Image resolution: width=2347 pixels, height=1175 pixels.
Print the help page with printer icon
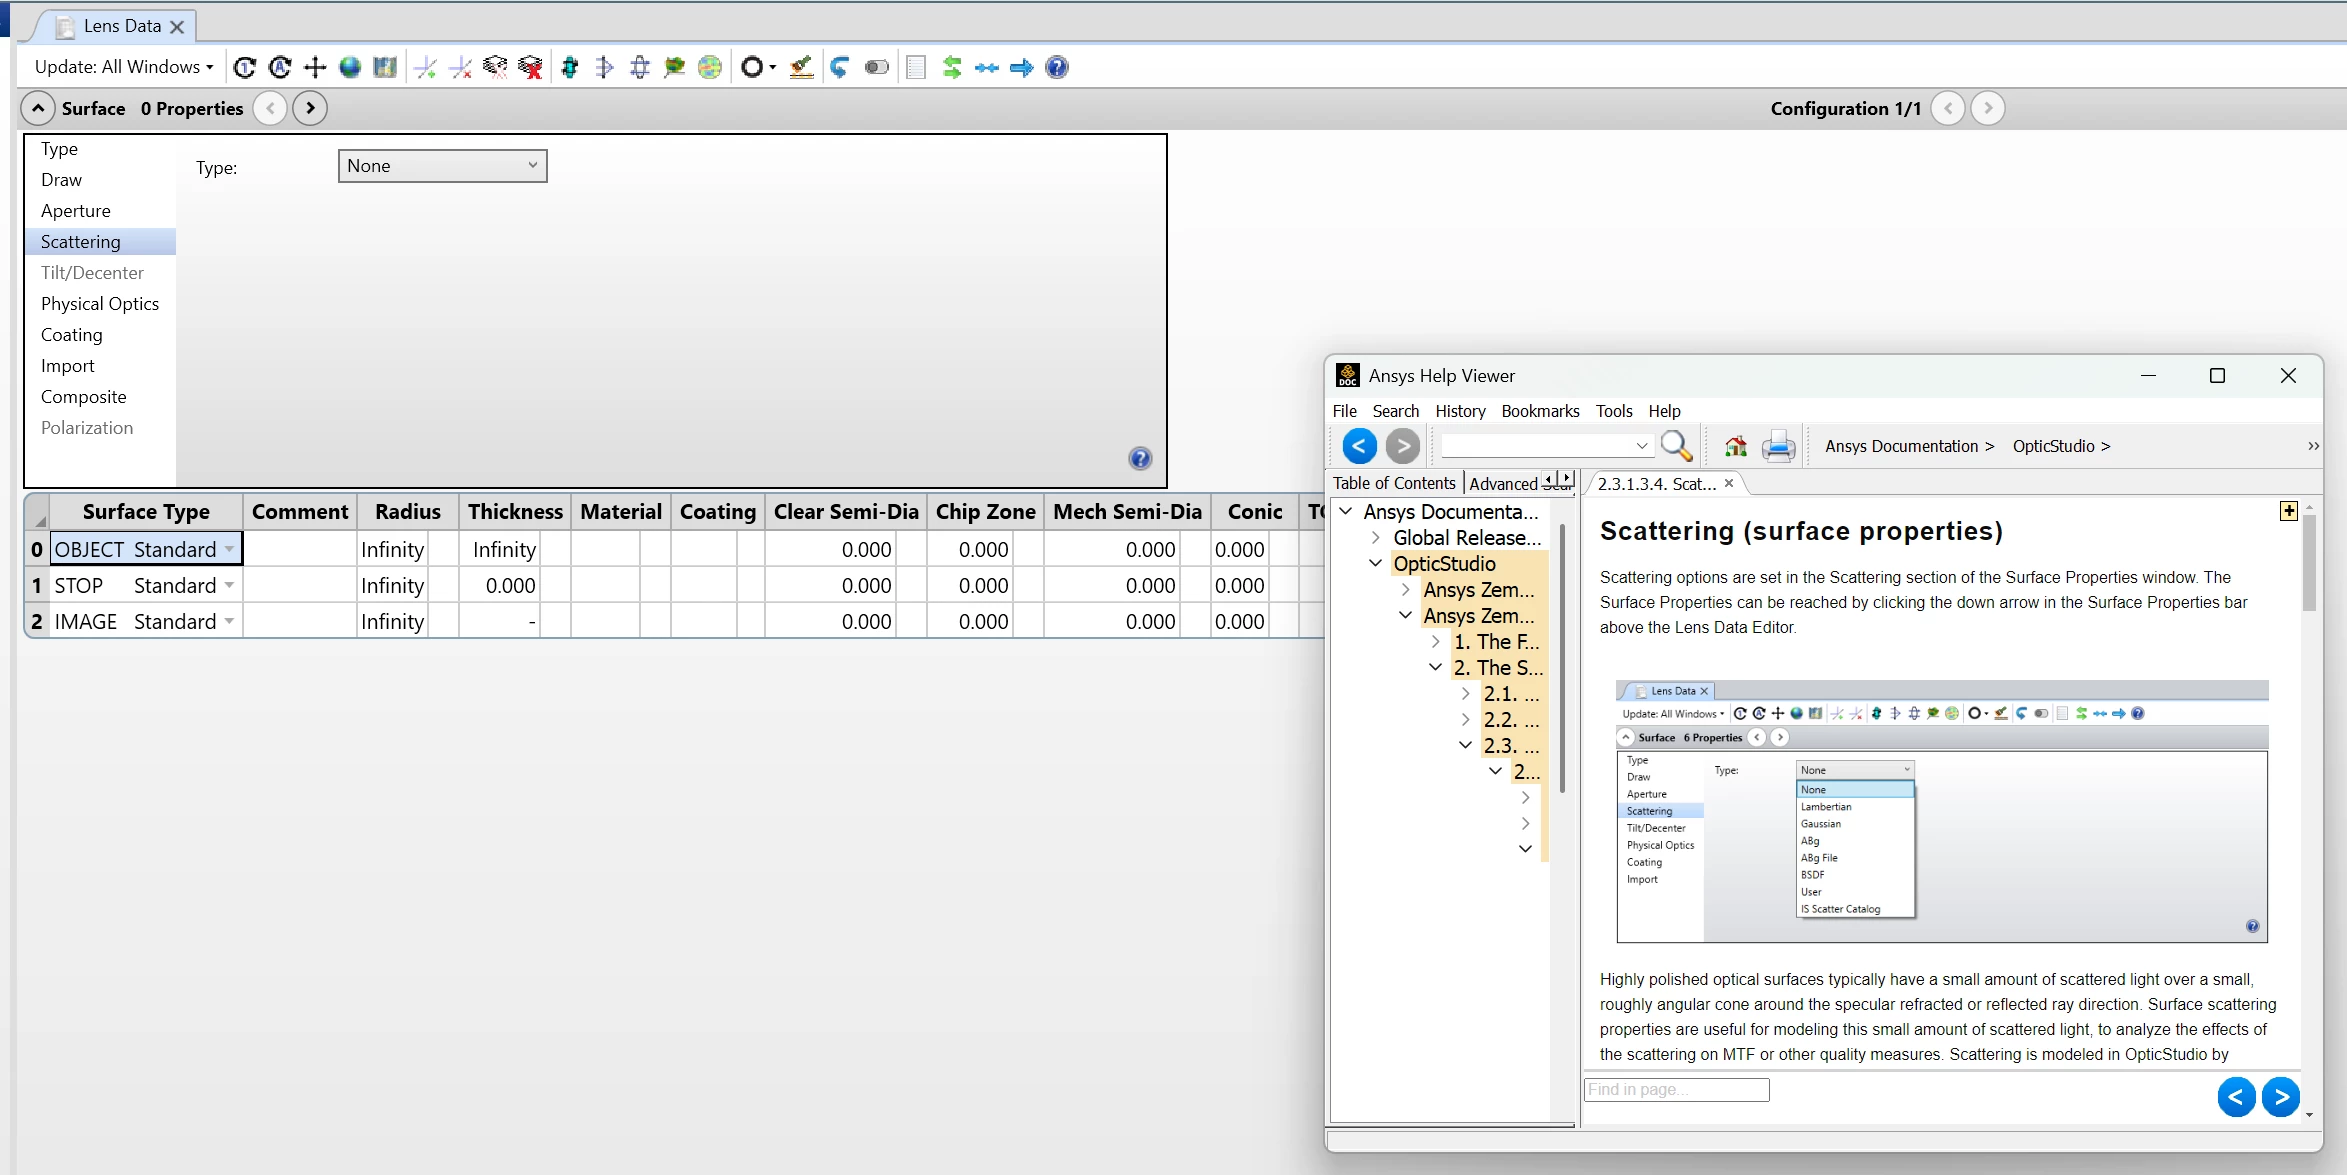pos(1778,446)
